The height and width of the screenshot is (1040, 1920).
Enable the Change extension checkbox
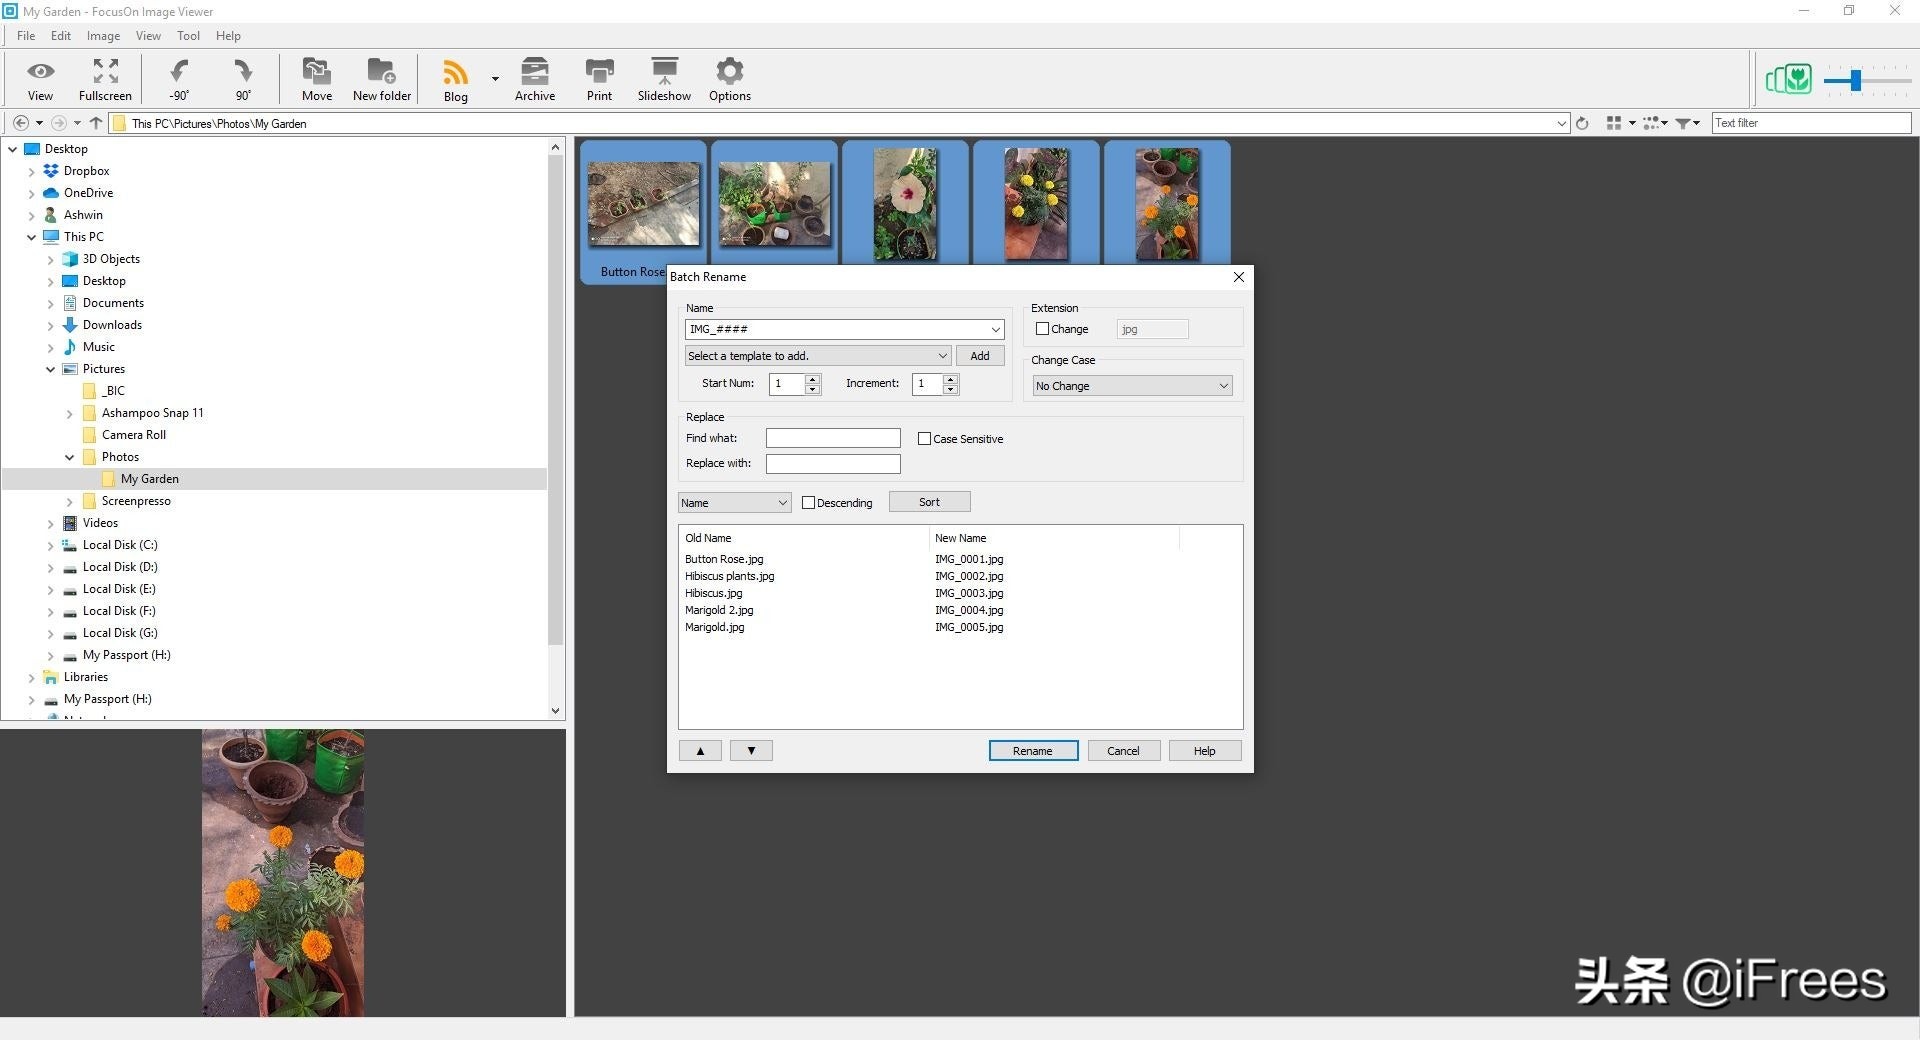1042,329
